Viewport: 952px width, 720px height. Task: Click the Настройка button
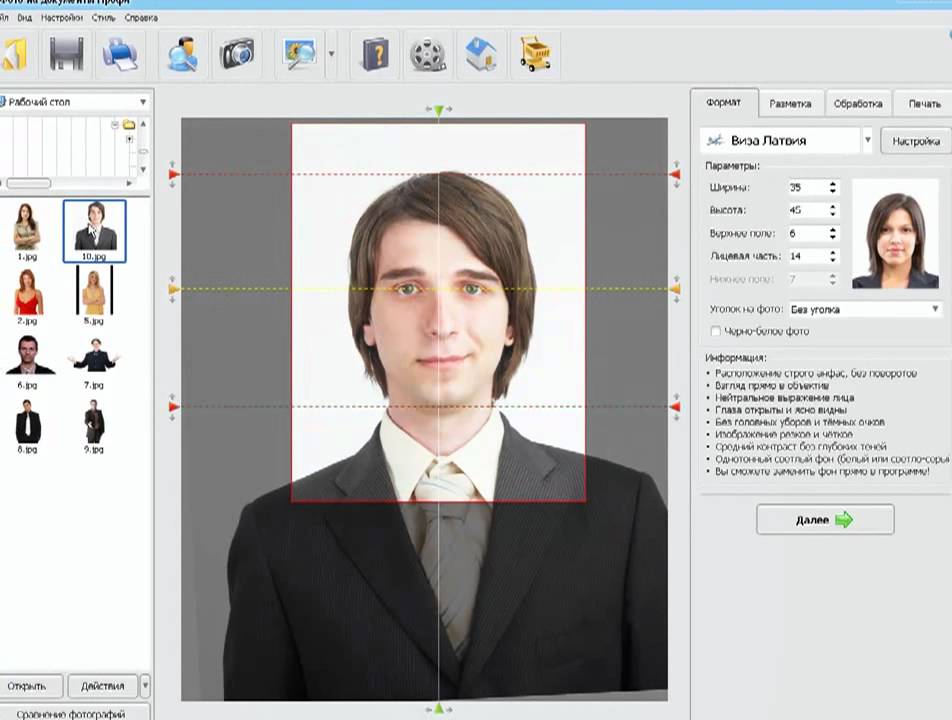click(916, 142)
